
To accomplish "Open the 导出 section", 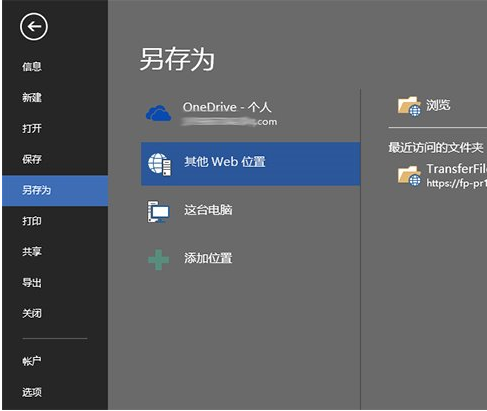I will click(32, 283).
